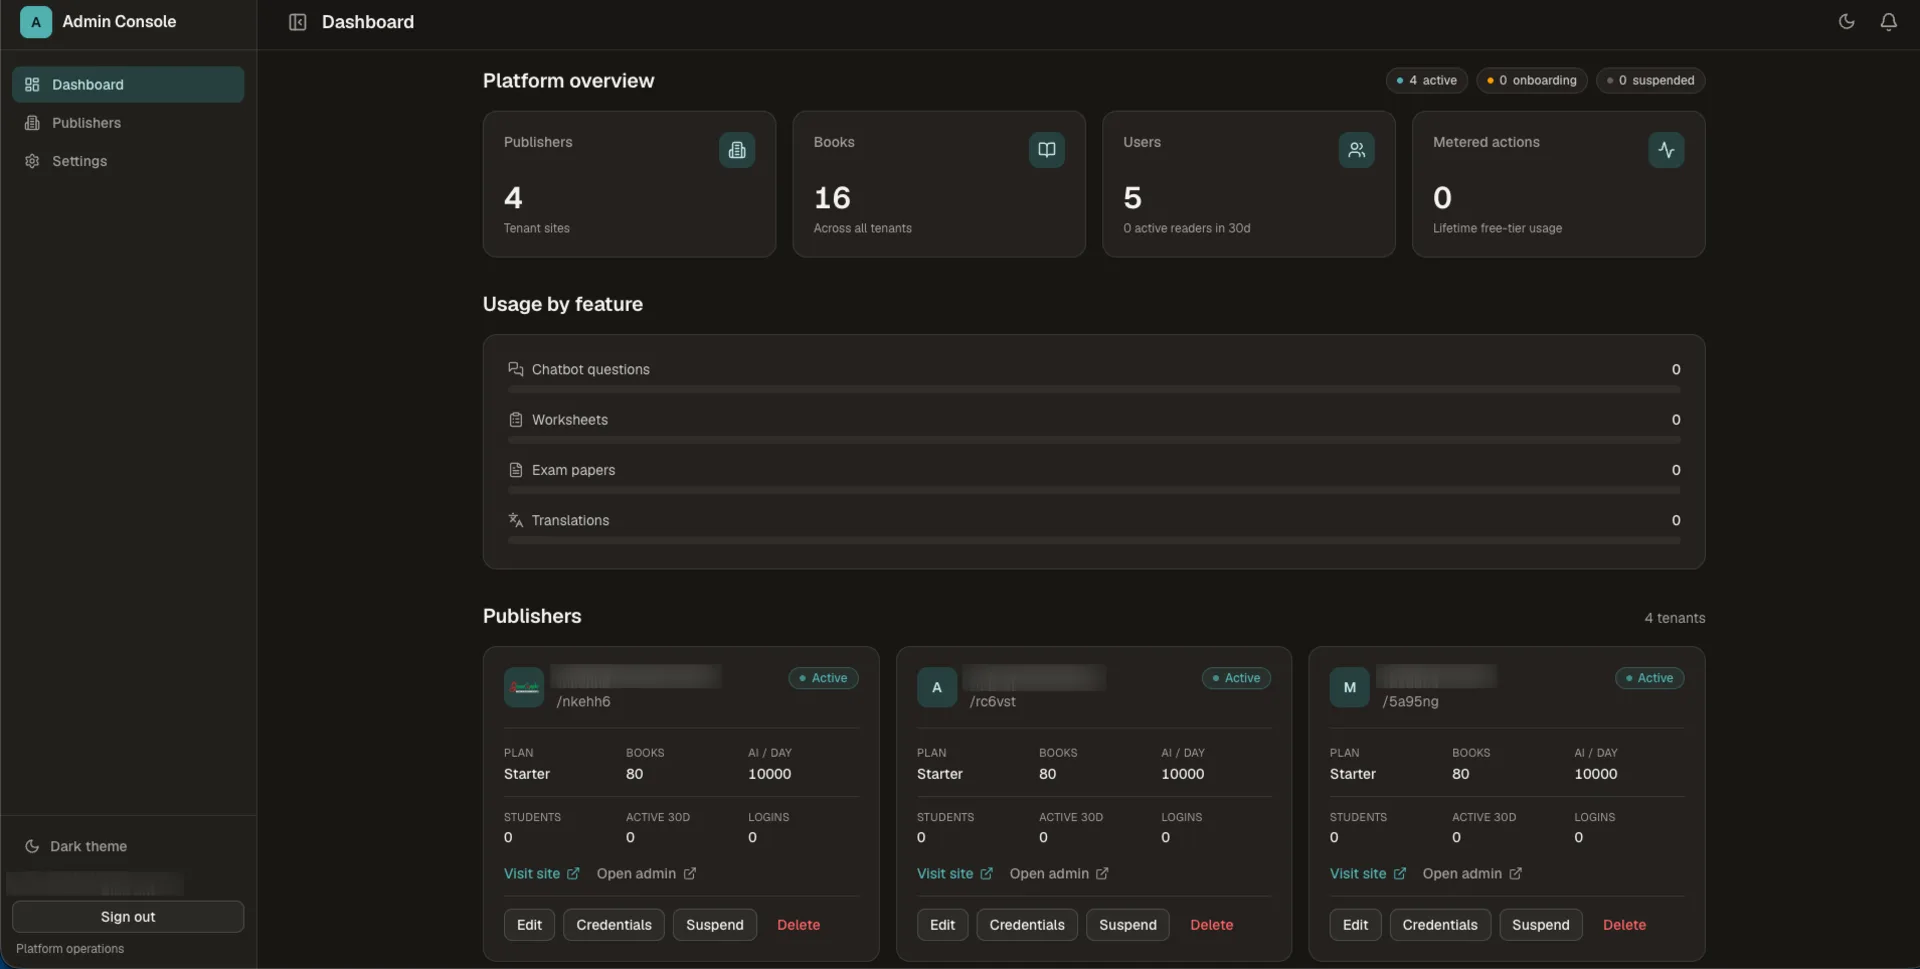Sign out of the Admin Console

(128, 917)
